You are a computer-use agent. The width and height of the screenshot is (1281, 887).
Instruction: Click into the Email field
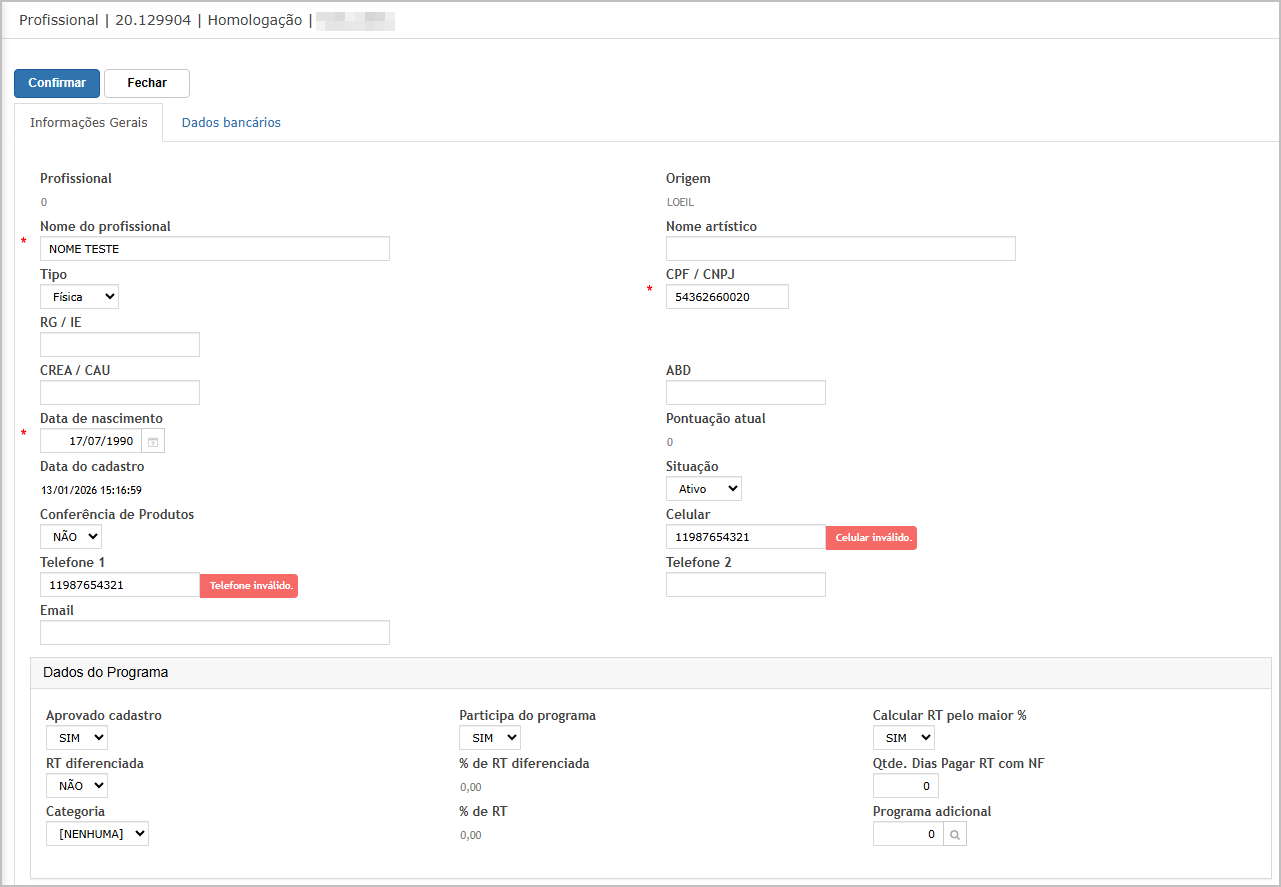click(215, 633)
